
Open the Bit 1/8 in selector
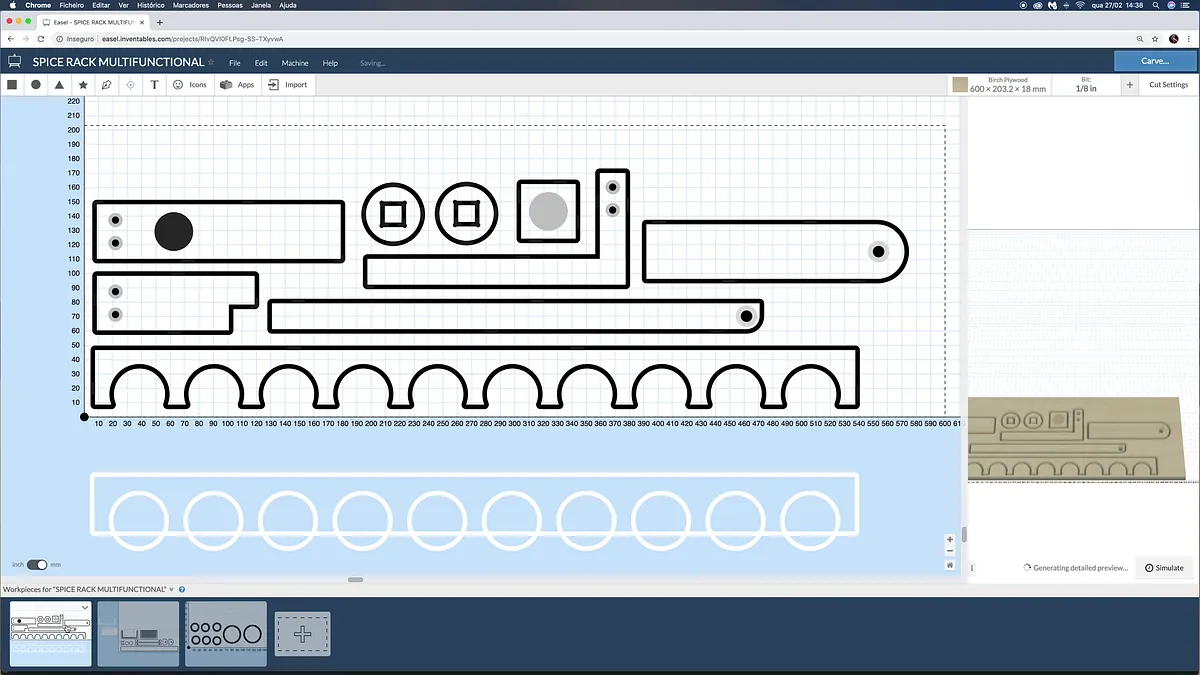[1086, 85]
